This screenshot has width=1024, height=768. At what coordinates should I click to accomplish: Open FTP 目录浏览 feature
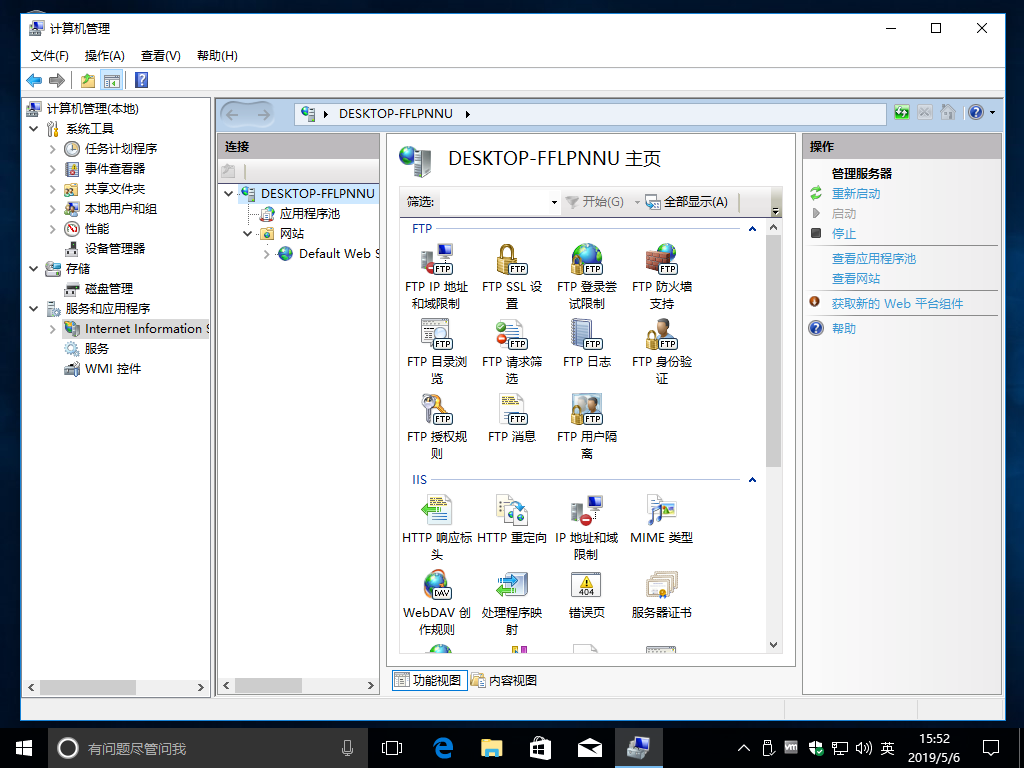436,352
